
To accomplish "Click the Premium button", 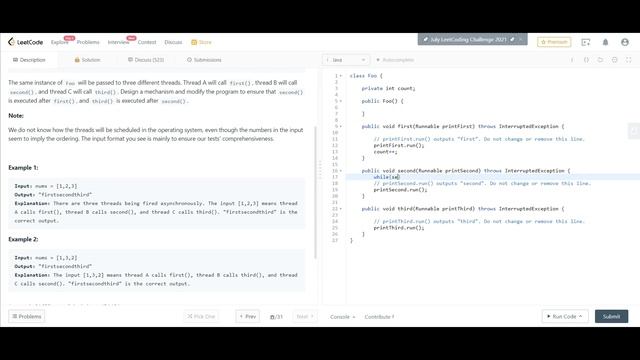I will tap(554, 42).
